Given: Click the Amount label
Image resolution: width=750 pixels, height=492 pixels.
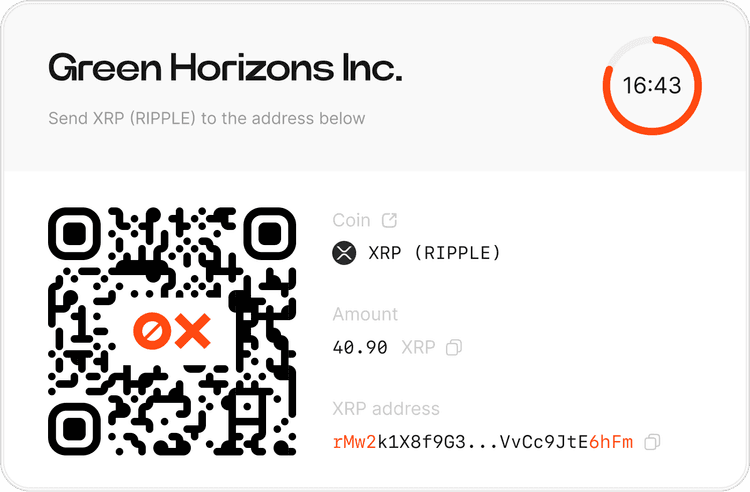Looking at the screenshot, I should click(365, 314).
